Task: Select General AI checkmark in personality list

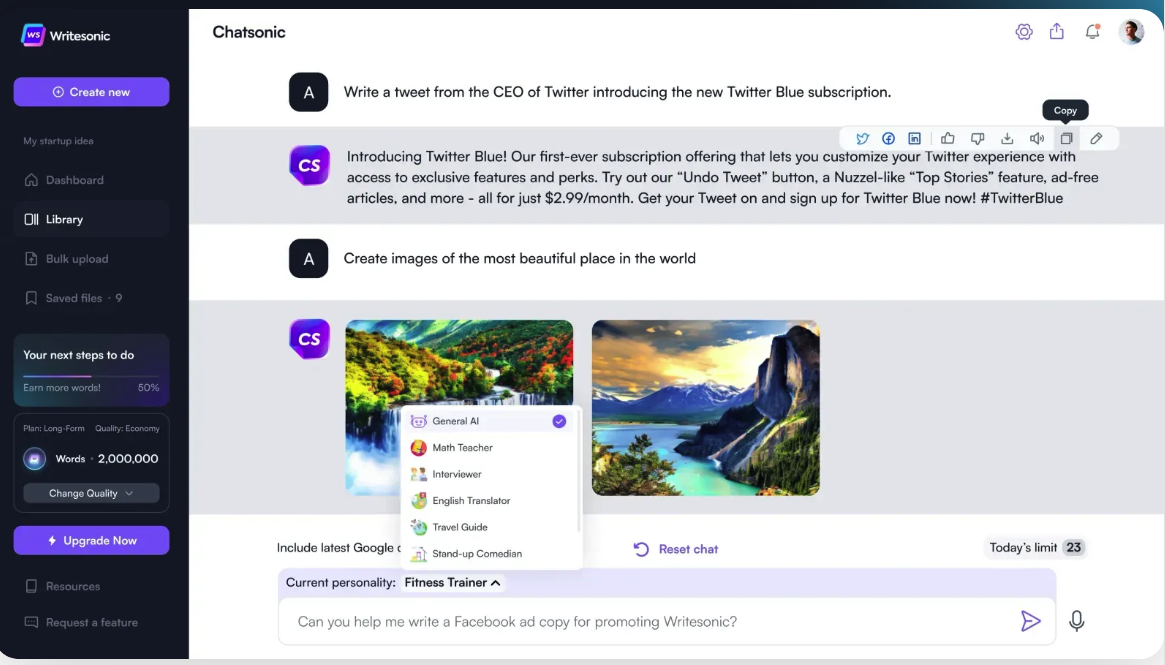Action: [x=559, y=421]
